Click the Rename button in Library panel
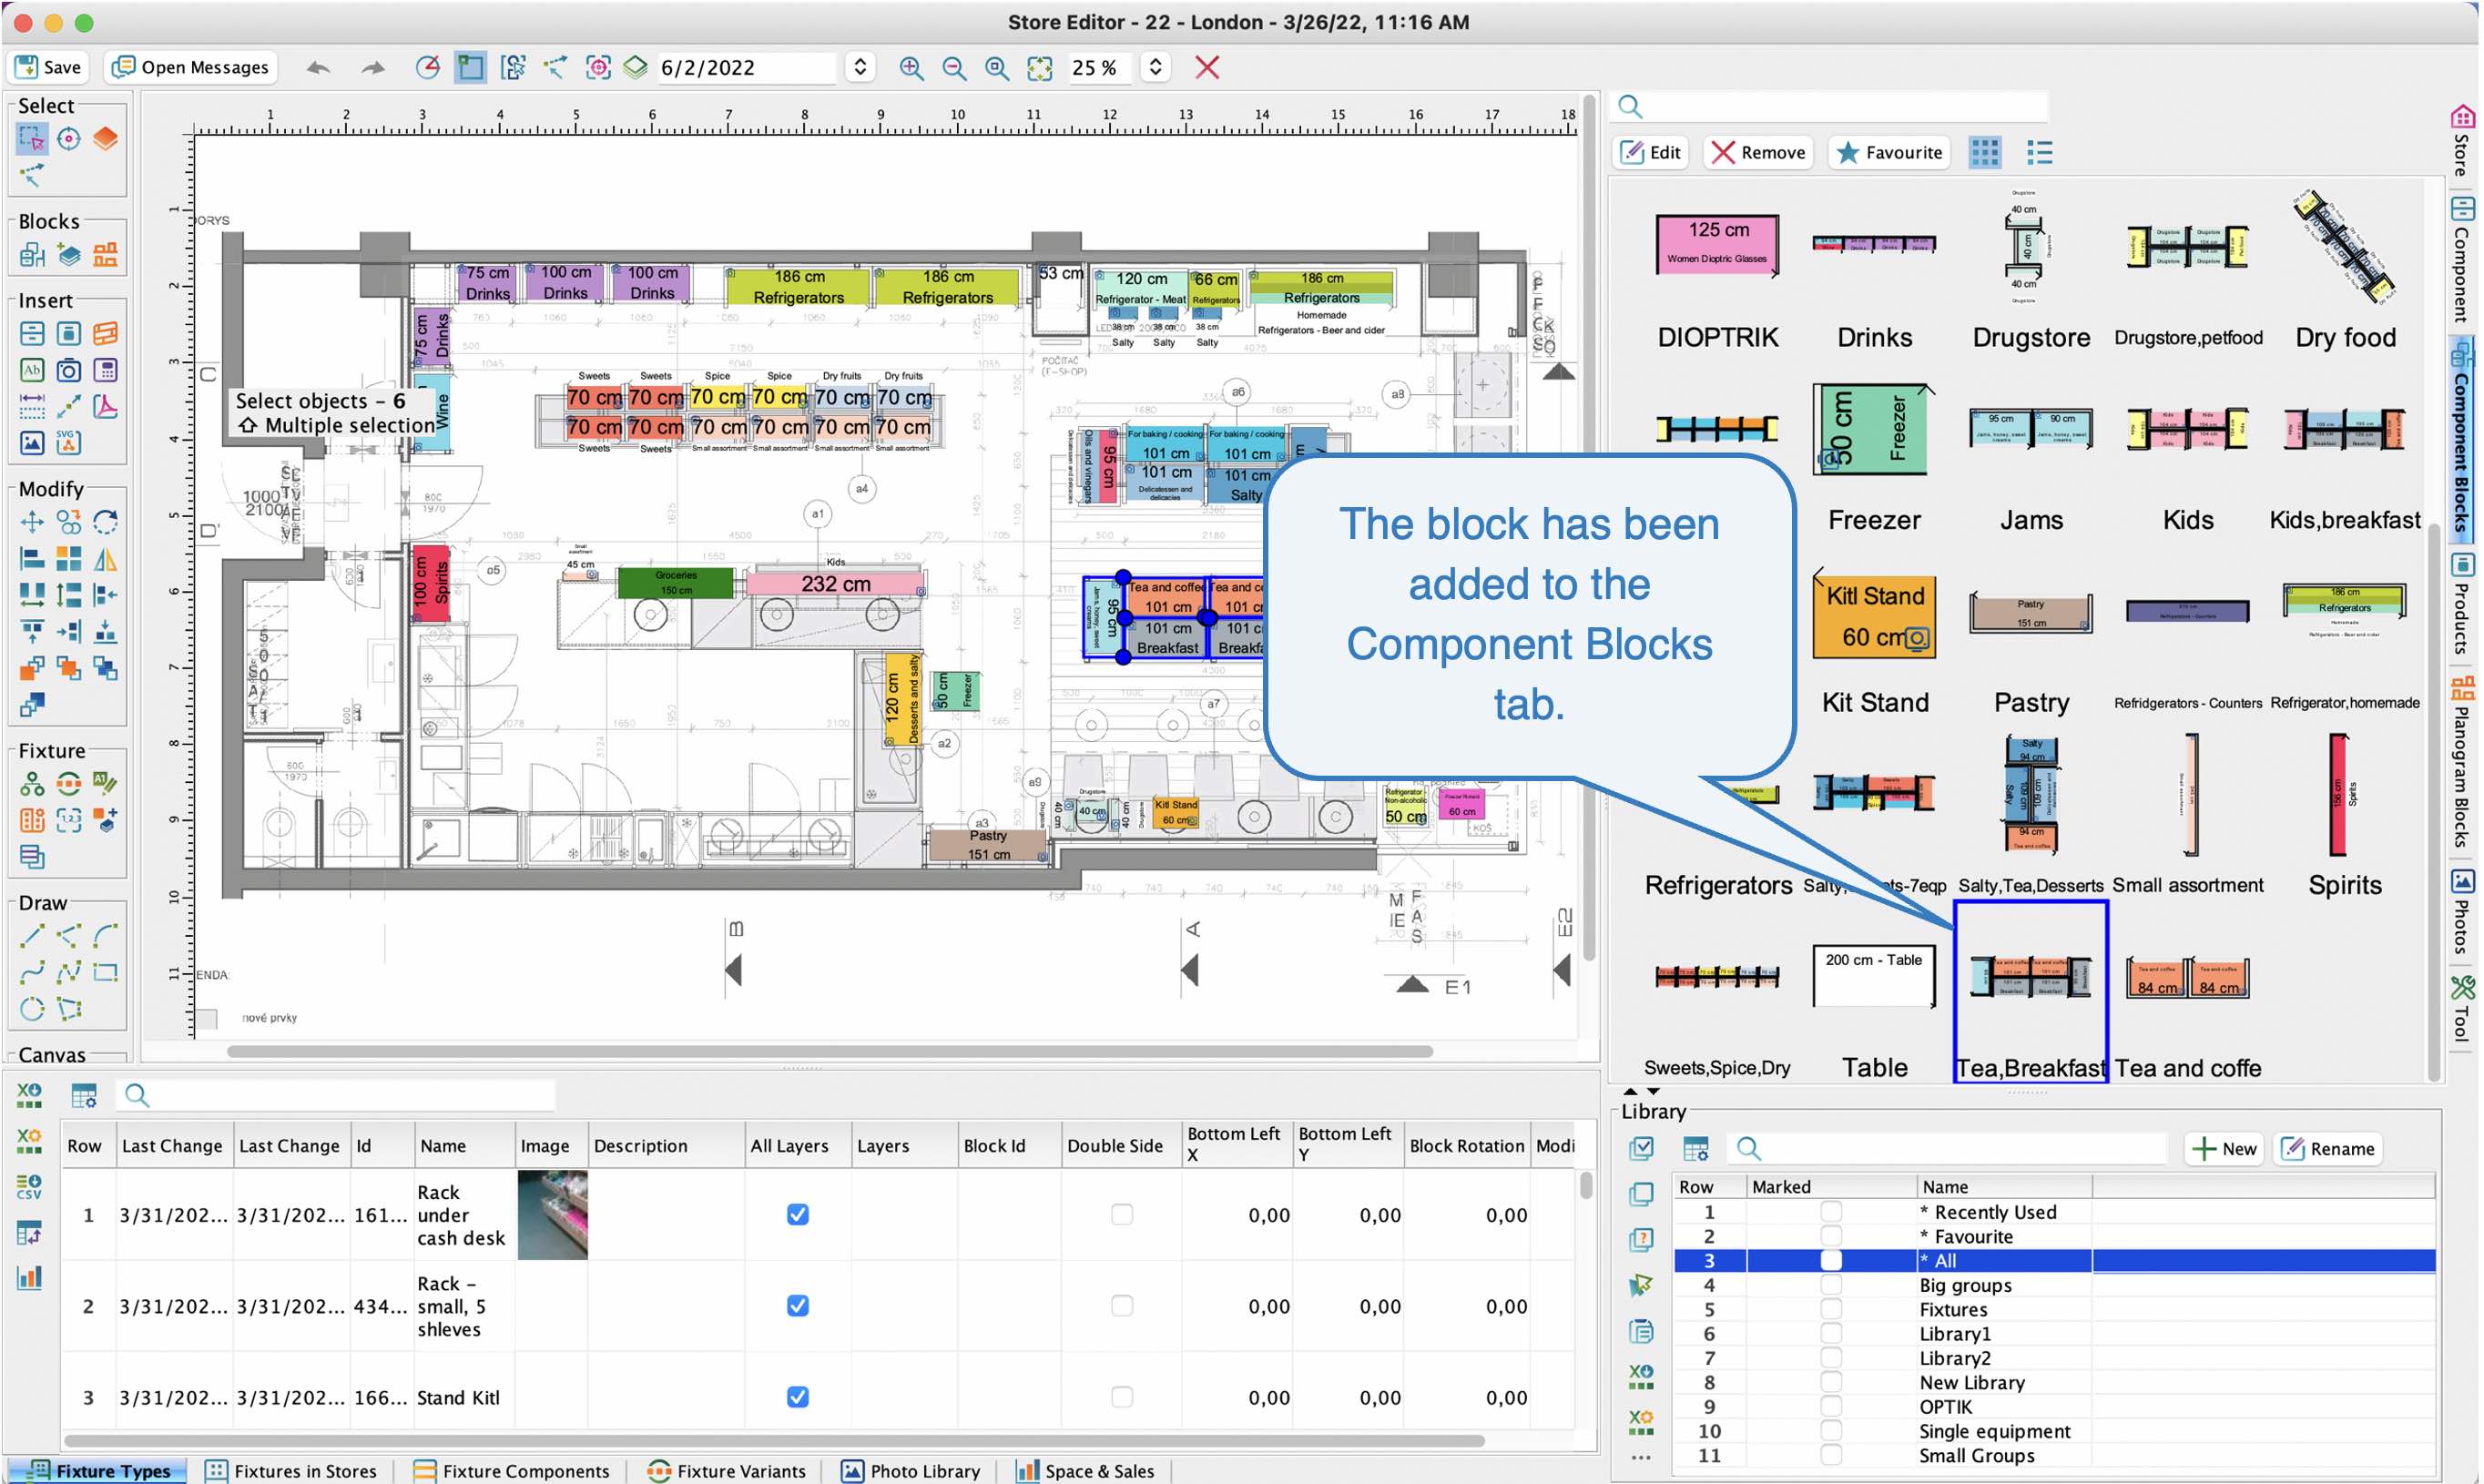 point(2327,1148)
